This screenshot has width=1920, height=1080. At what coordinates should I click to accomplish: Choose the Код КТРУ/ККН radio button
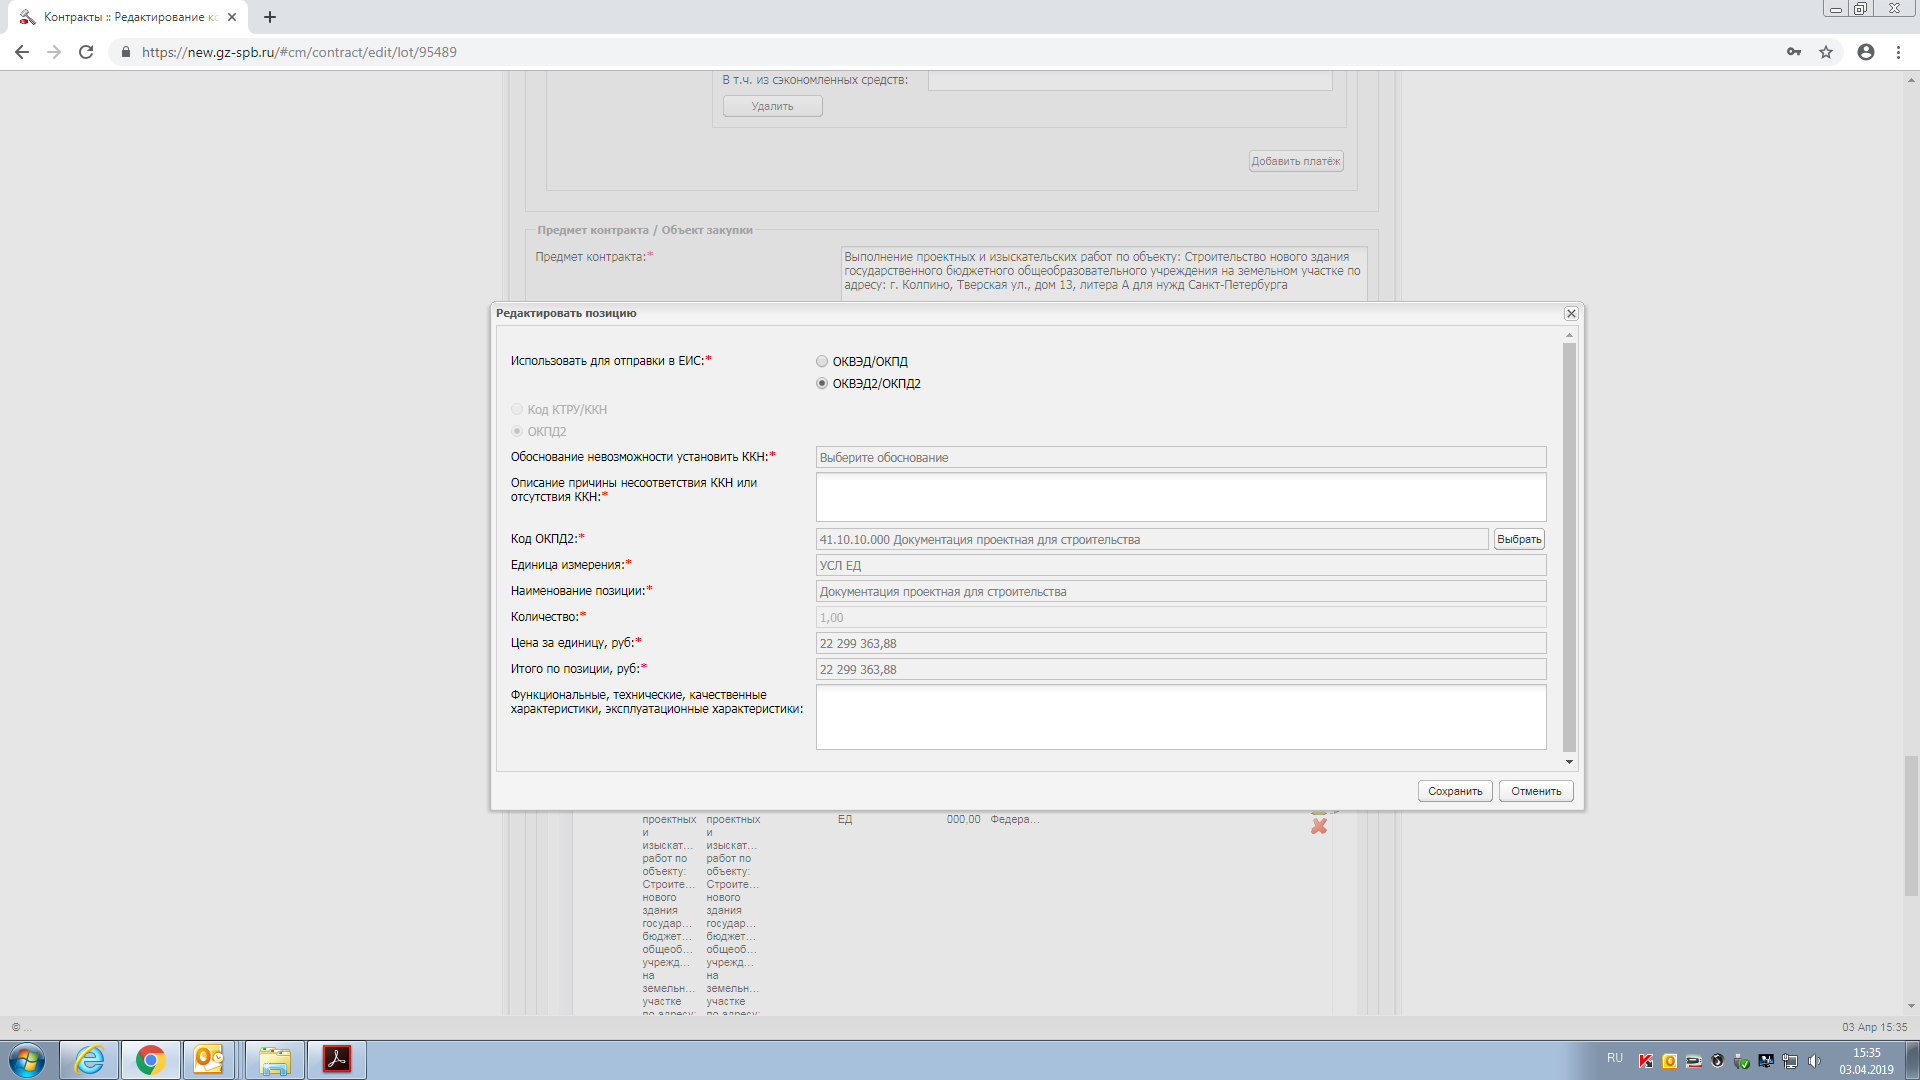click(x=517, y=410)
